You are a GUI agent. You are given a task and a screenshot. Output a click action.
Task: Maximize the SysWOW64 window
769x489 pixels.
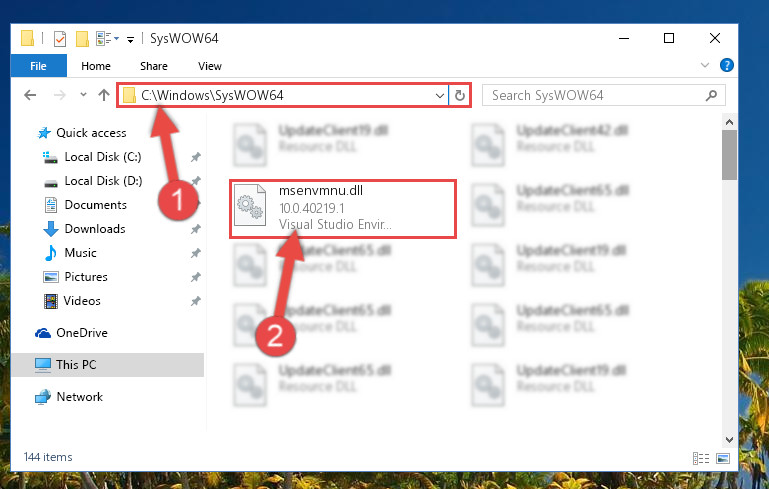tap(669, 38)
